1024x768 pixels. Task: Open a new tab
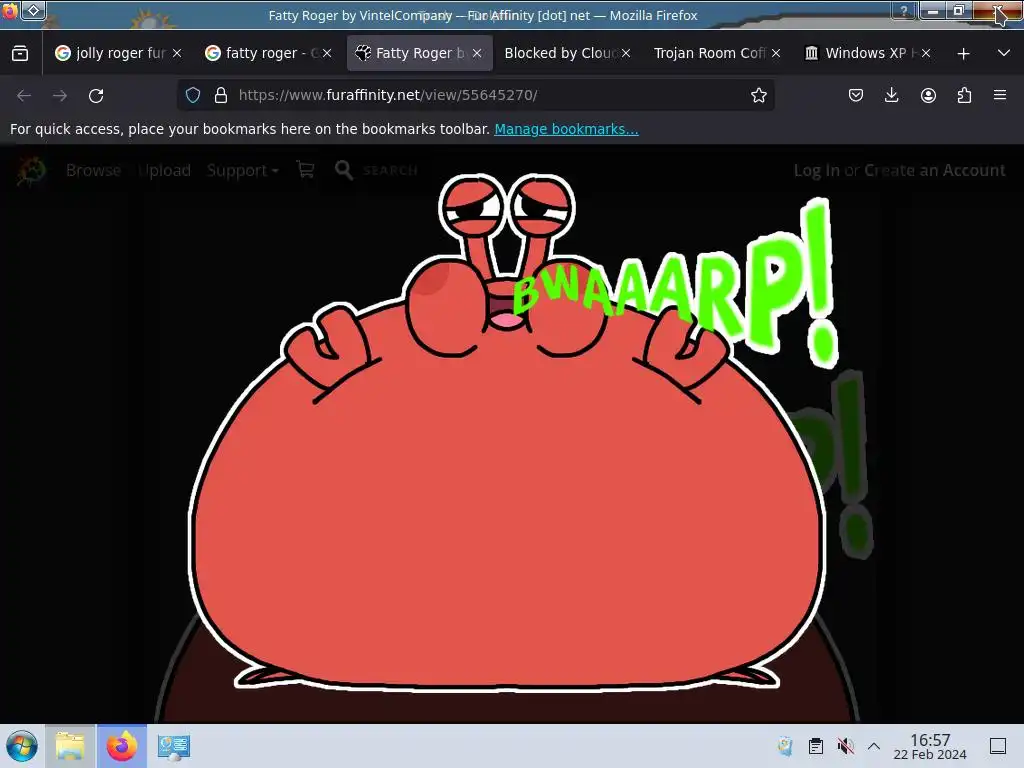[963, 54]
